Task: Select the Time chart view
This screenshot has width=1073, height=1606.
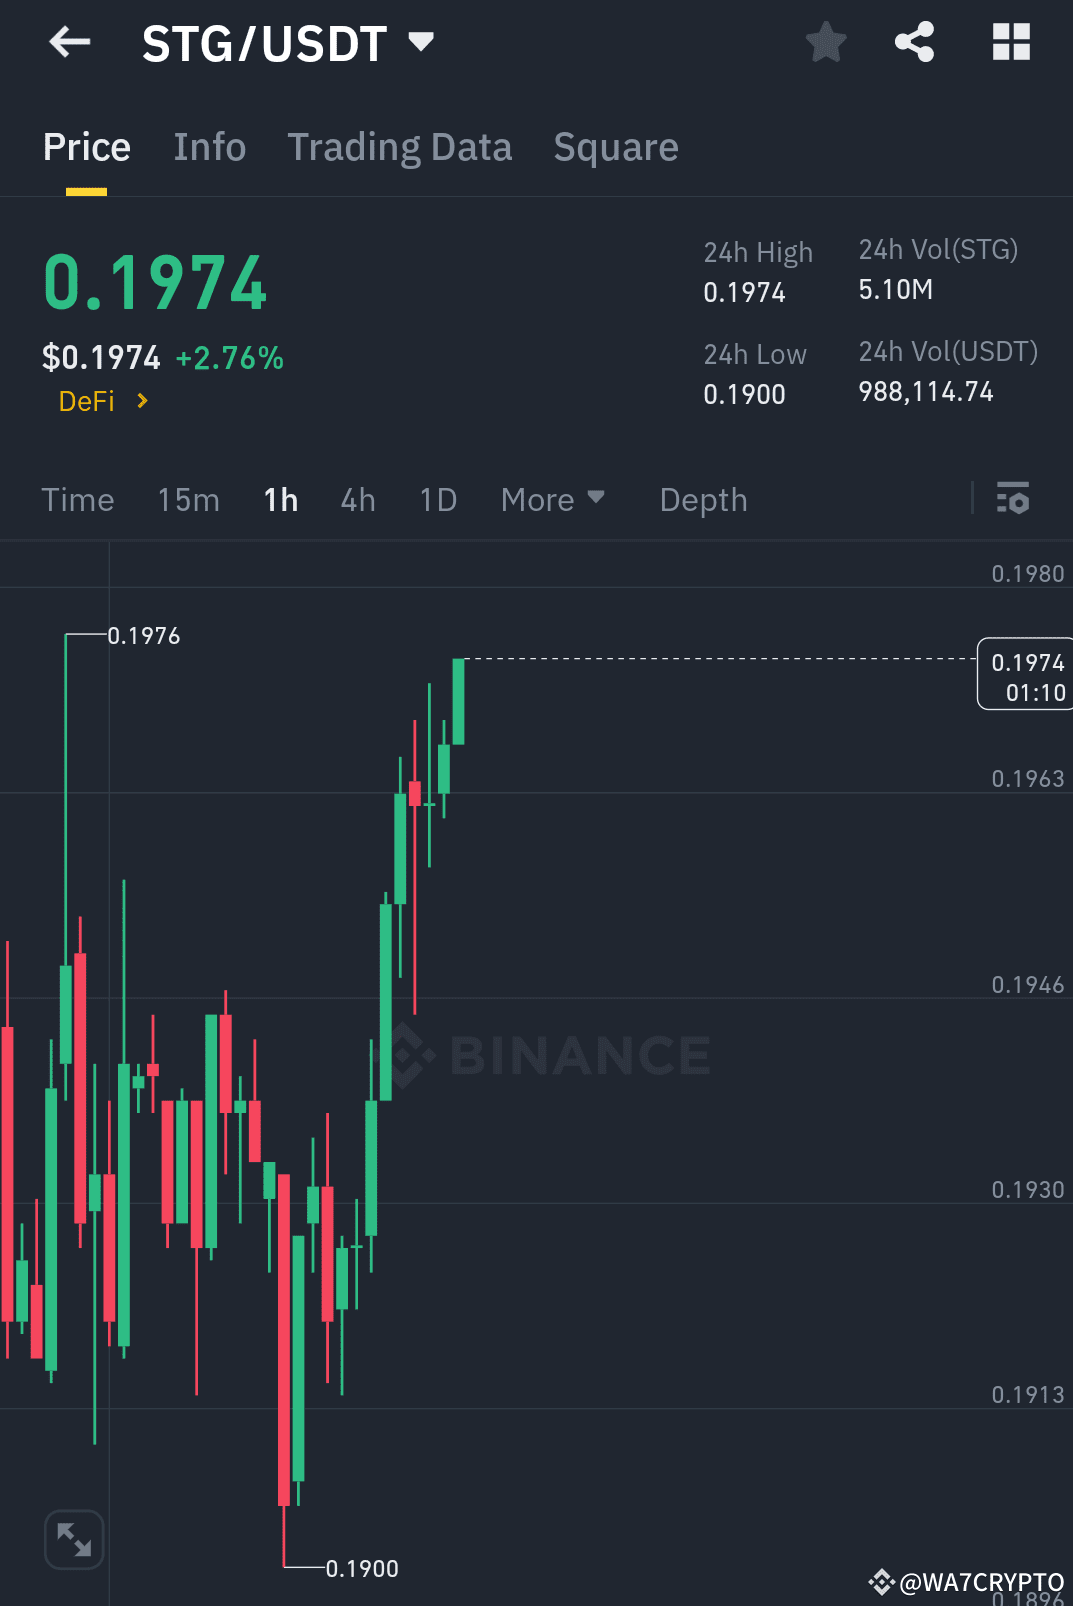Action: tap(77, 499)
